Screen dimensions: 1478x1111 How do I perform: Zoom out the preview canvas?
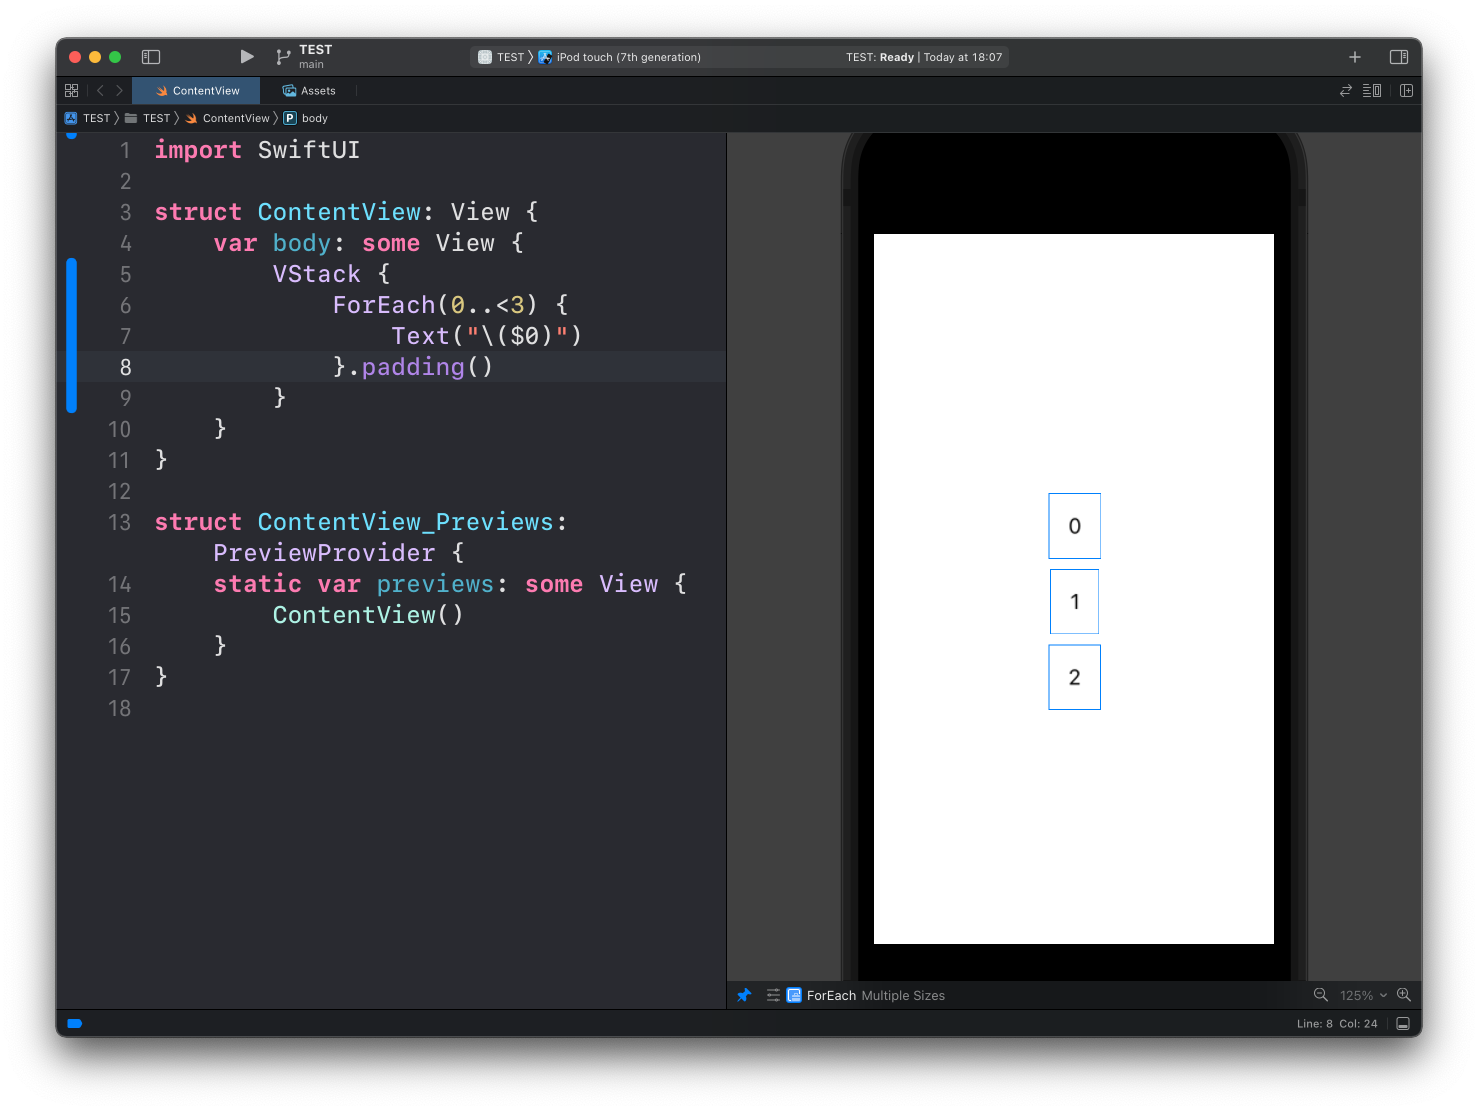(1320, 995)
